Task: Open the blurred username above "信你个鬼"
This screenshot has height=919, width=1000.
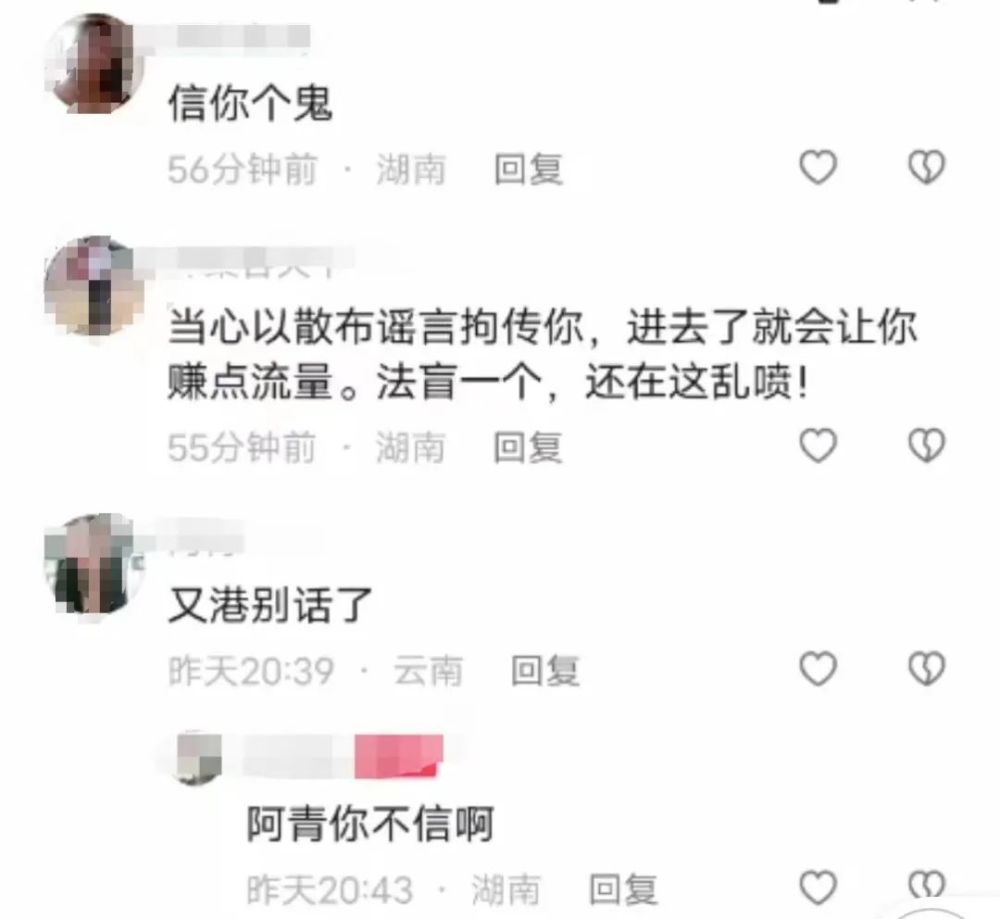Action: [244, 36]
